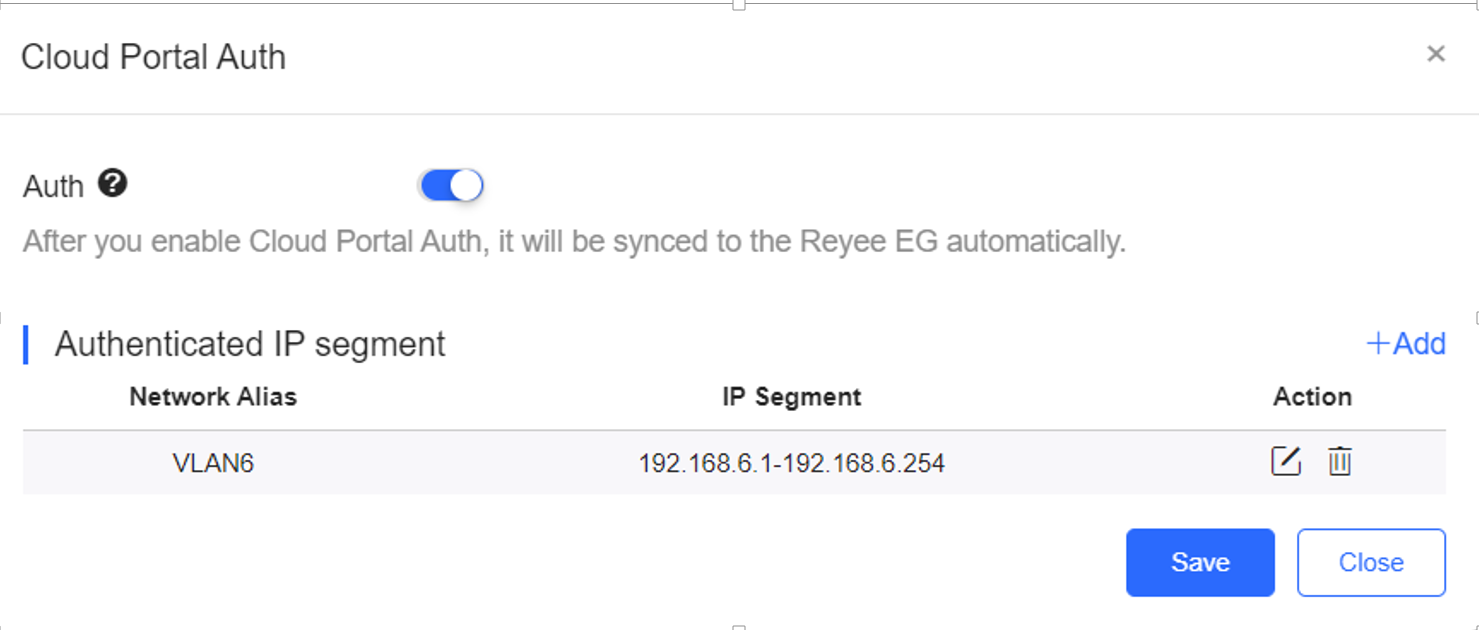Click the Authenticated IP segment heading
Image resolution: width=1479 pixels, height=630 pixels.
[250, 344]
